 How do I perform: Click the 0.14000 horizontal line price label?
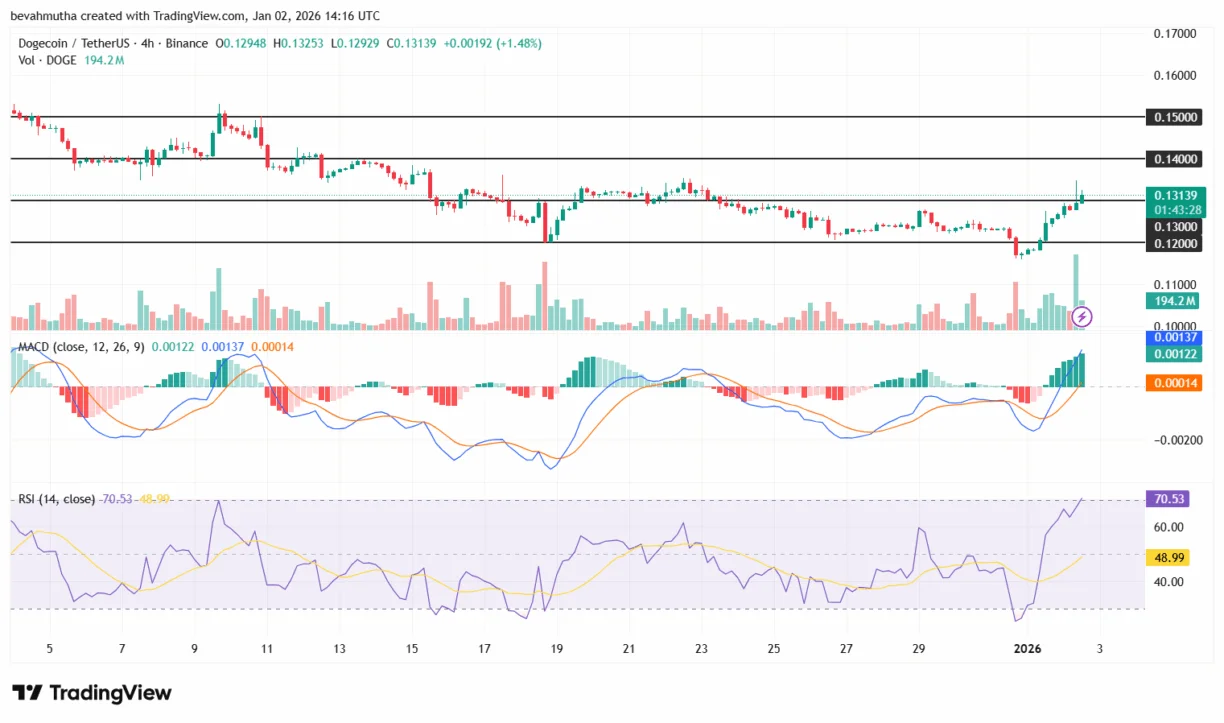coord(1172,159)
